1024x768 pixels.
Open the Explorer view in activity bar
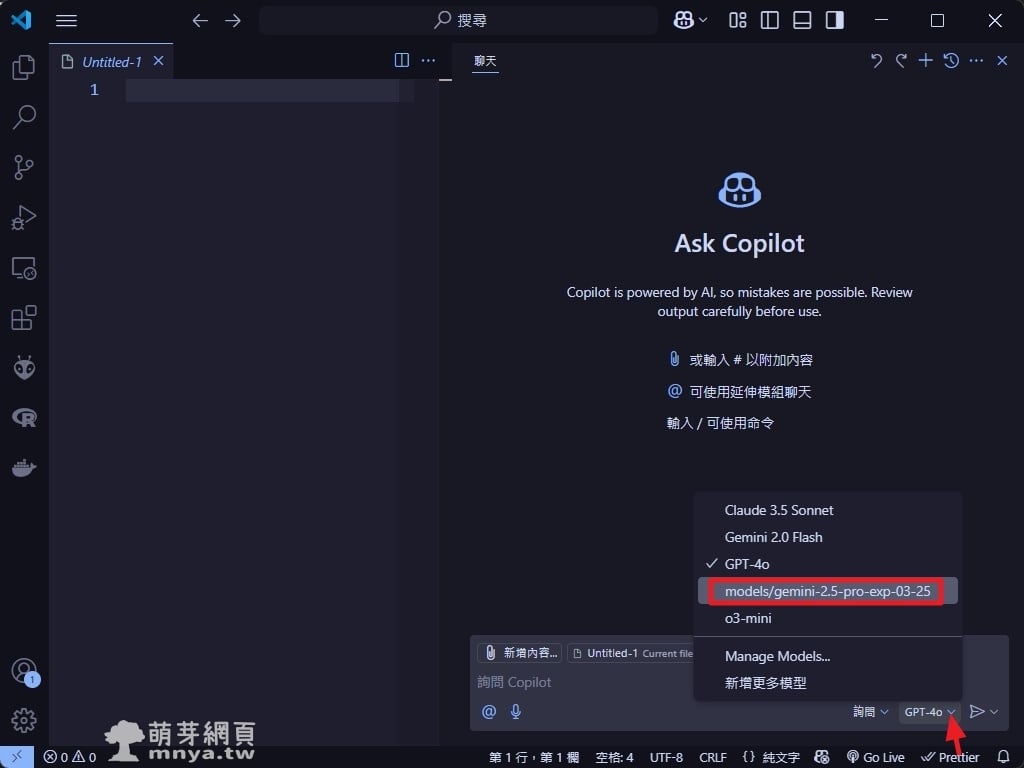tap(24, 67)
